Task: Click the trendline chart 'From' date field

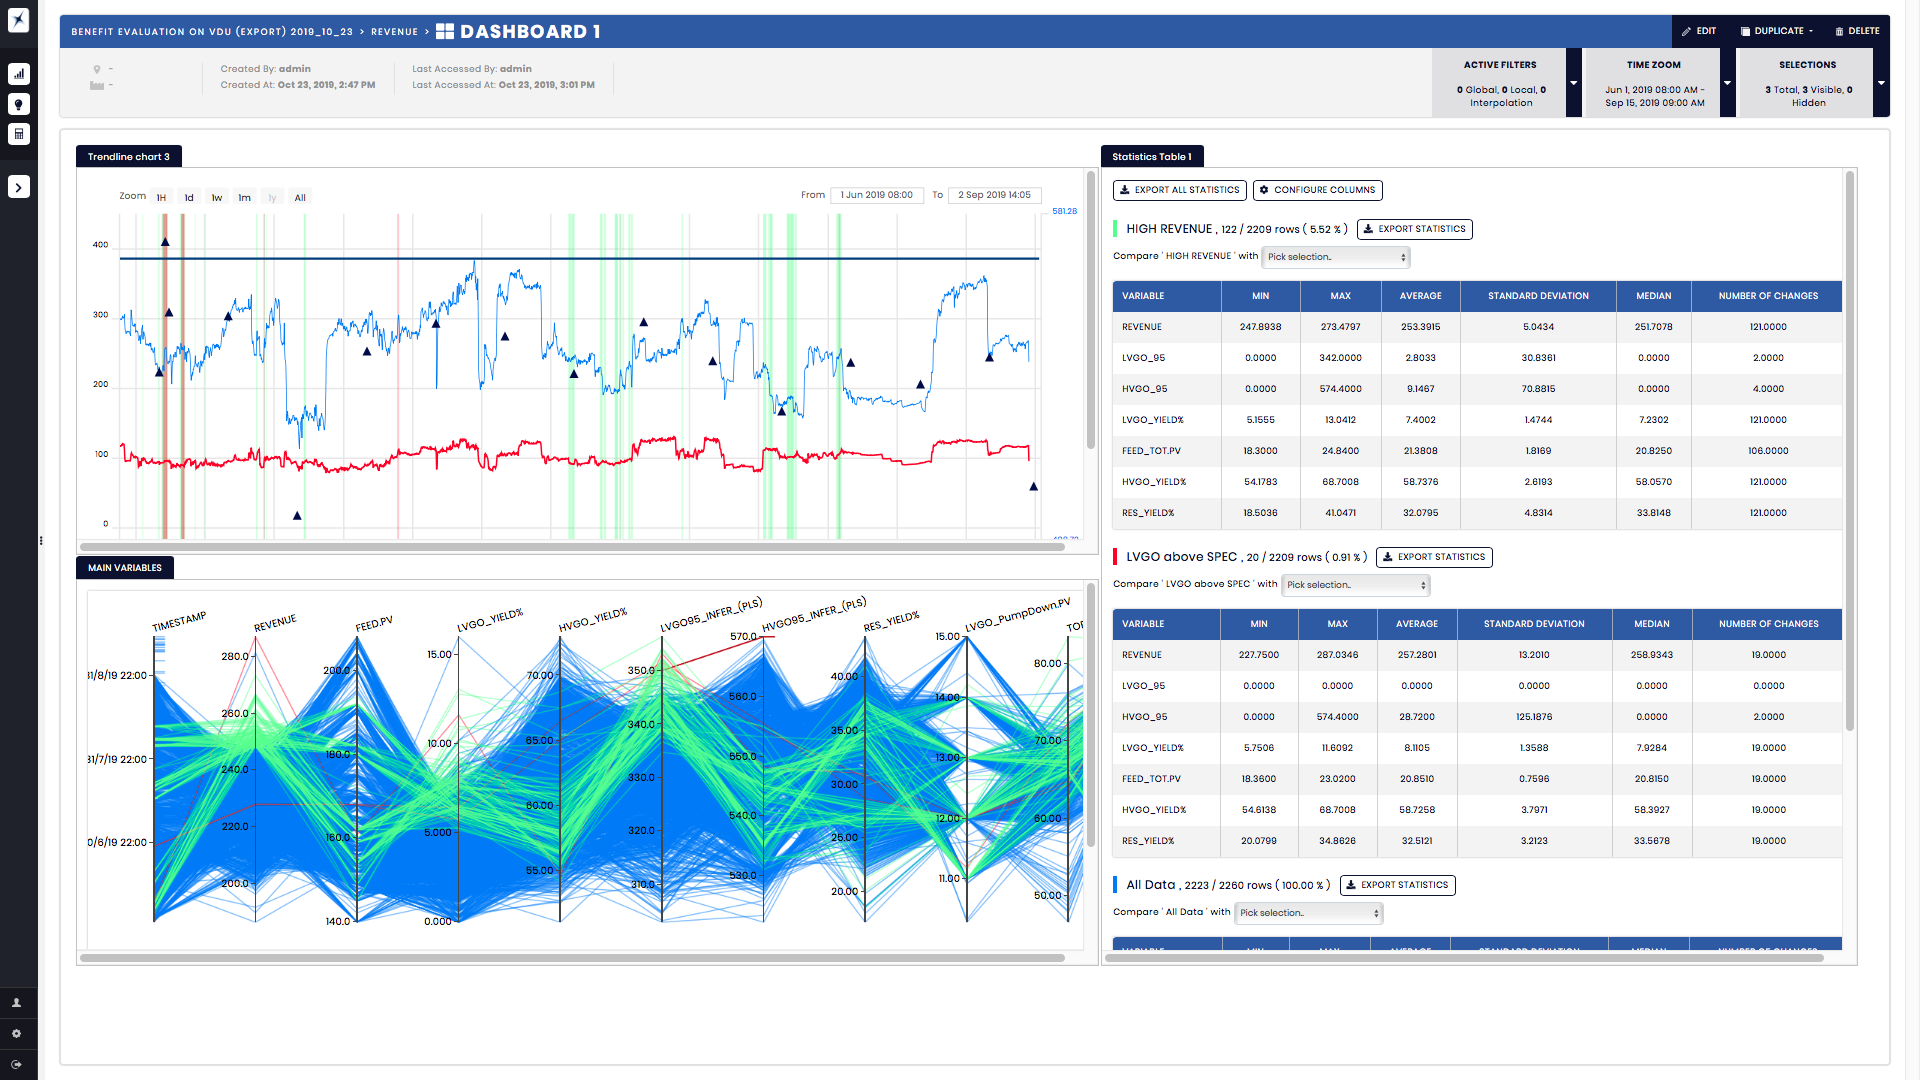Action: pyautogui.click(x=876, y=196)
